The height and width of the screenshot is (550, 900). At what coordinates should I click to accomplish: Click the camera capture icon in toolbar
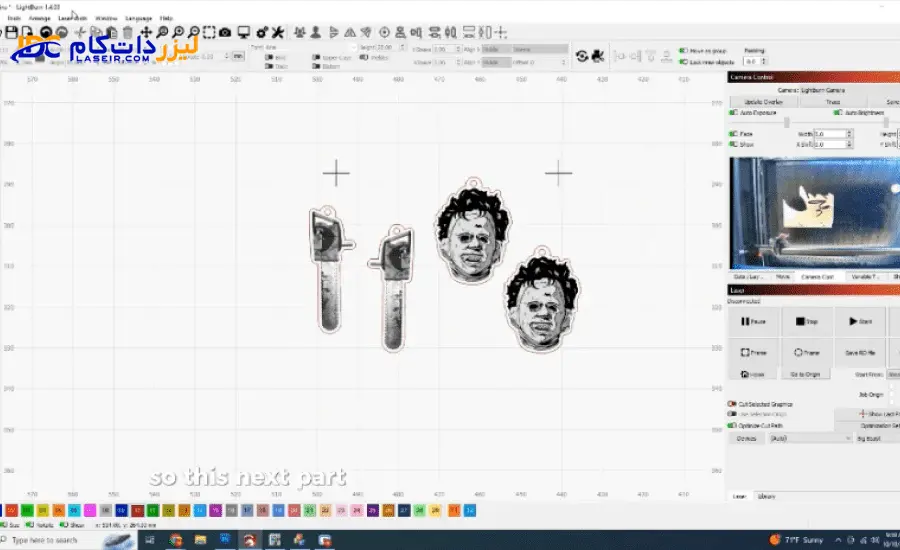(x=226, y=33)
